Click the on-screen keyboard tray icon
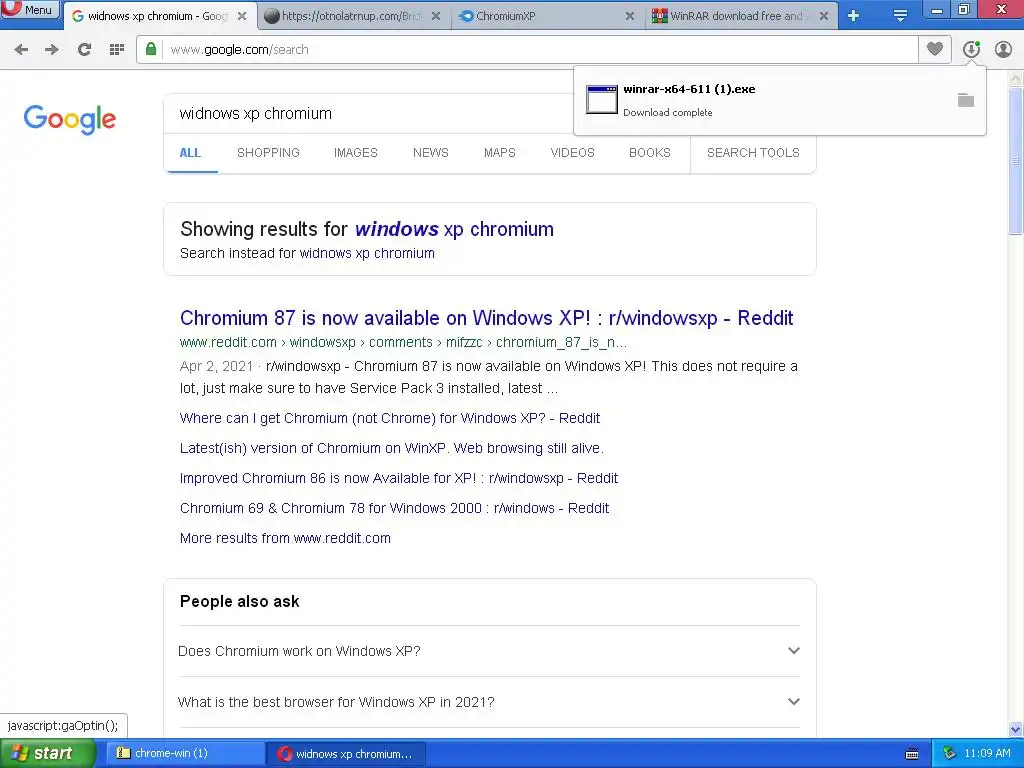 pyautogui.click(x=912, y=754)
